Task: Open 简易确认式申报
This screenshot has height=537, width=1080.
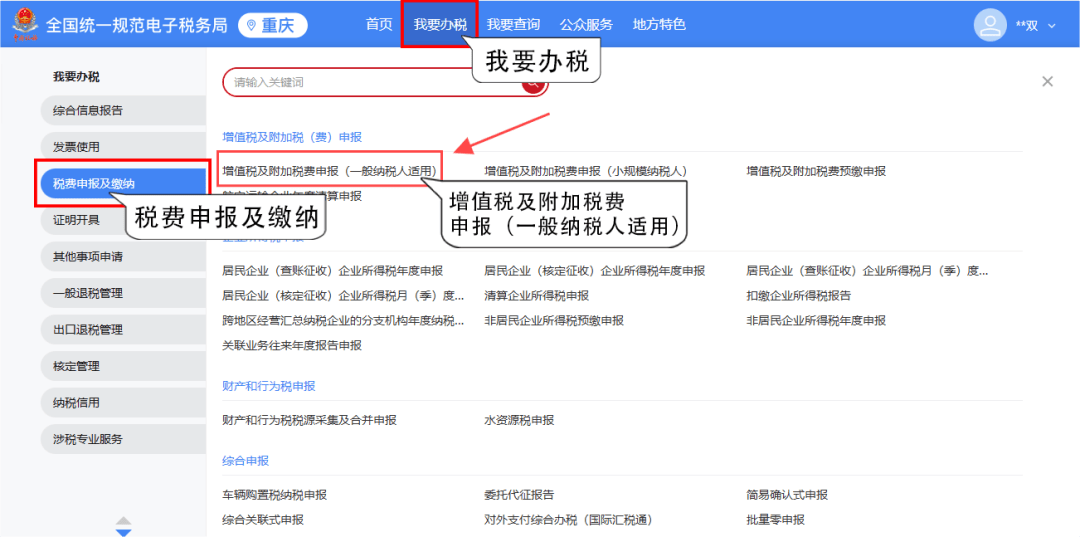Action: 787,494
